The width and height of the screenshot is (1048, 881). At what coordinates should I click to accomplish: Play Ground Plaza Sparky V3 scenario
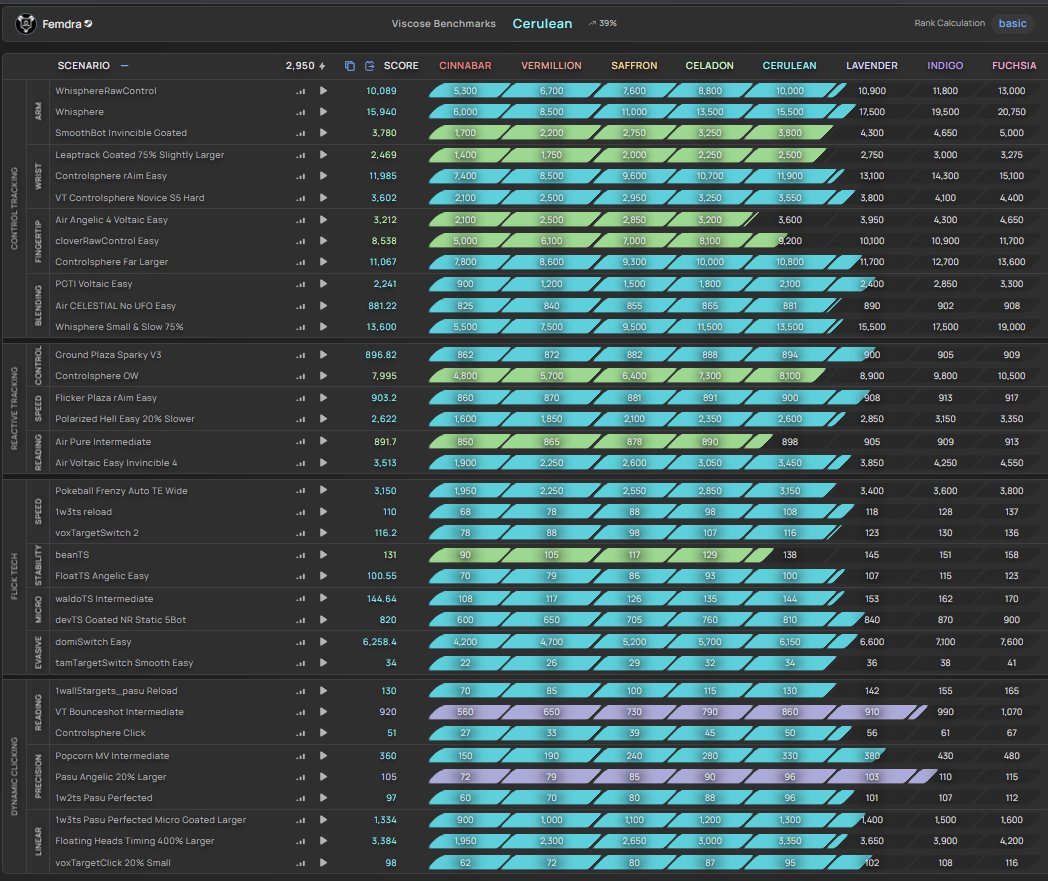point(323,355)
